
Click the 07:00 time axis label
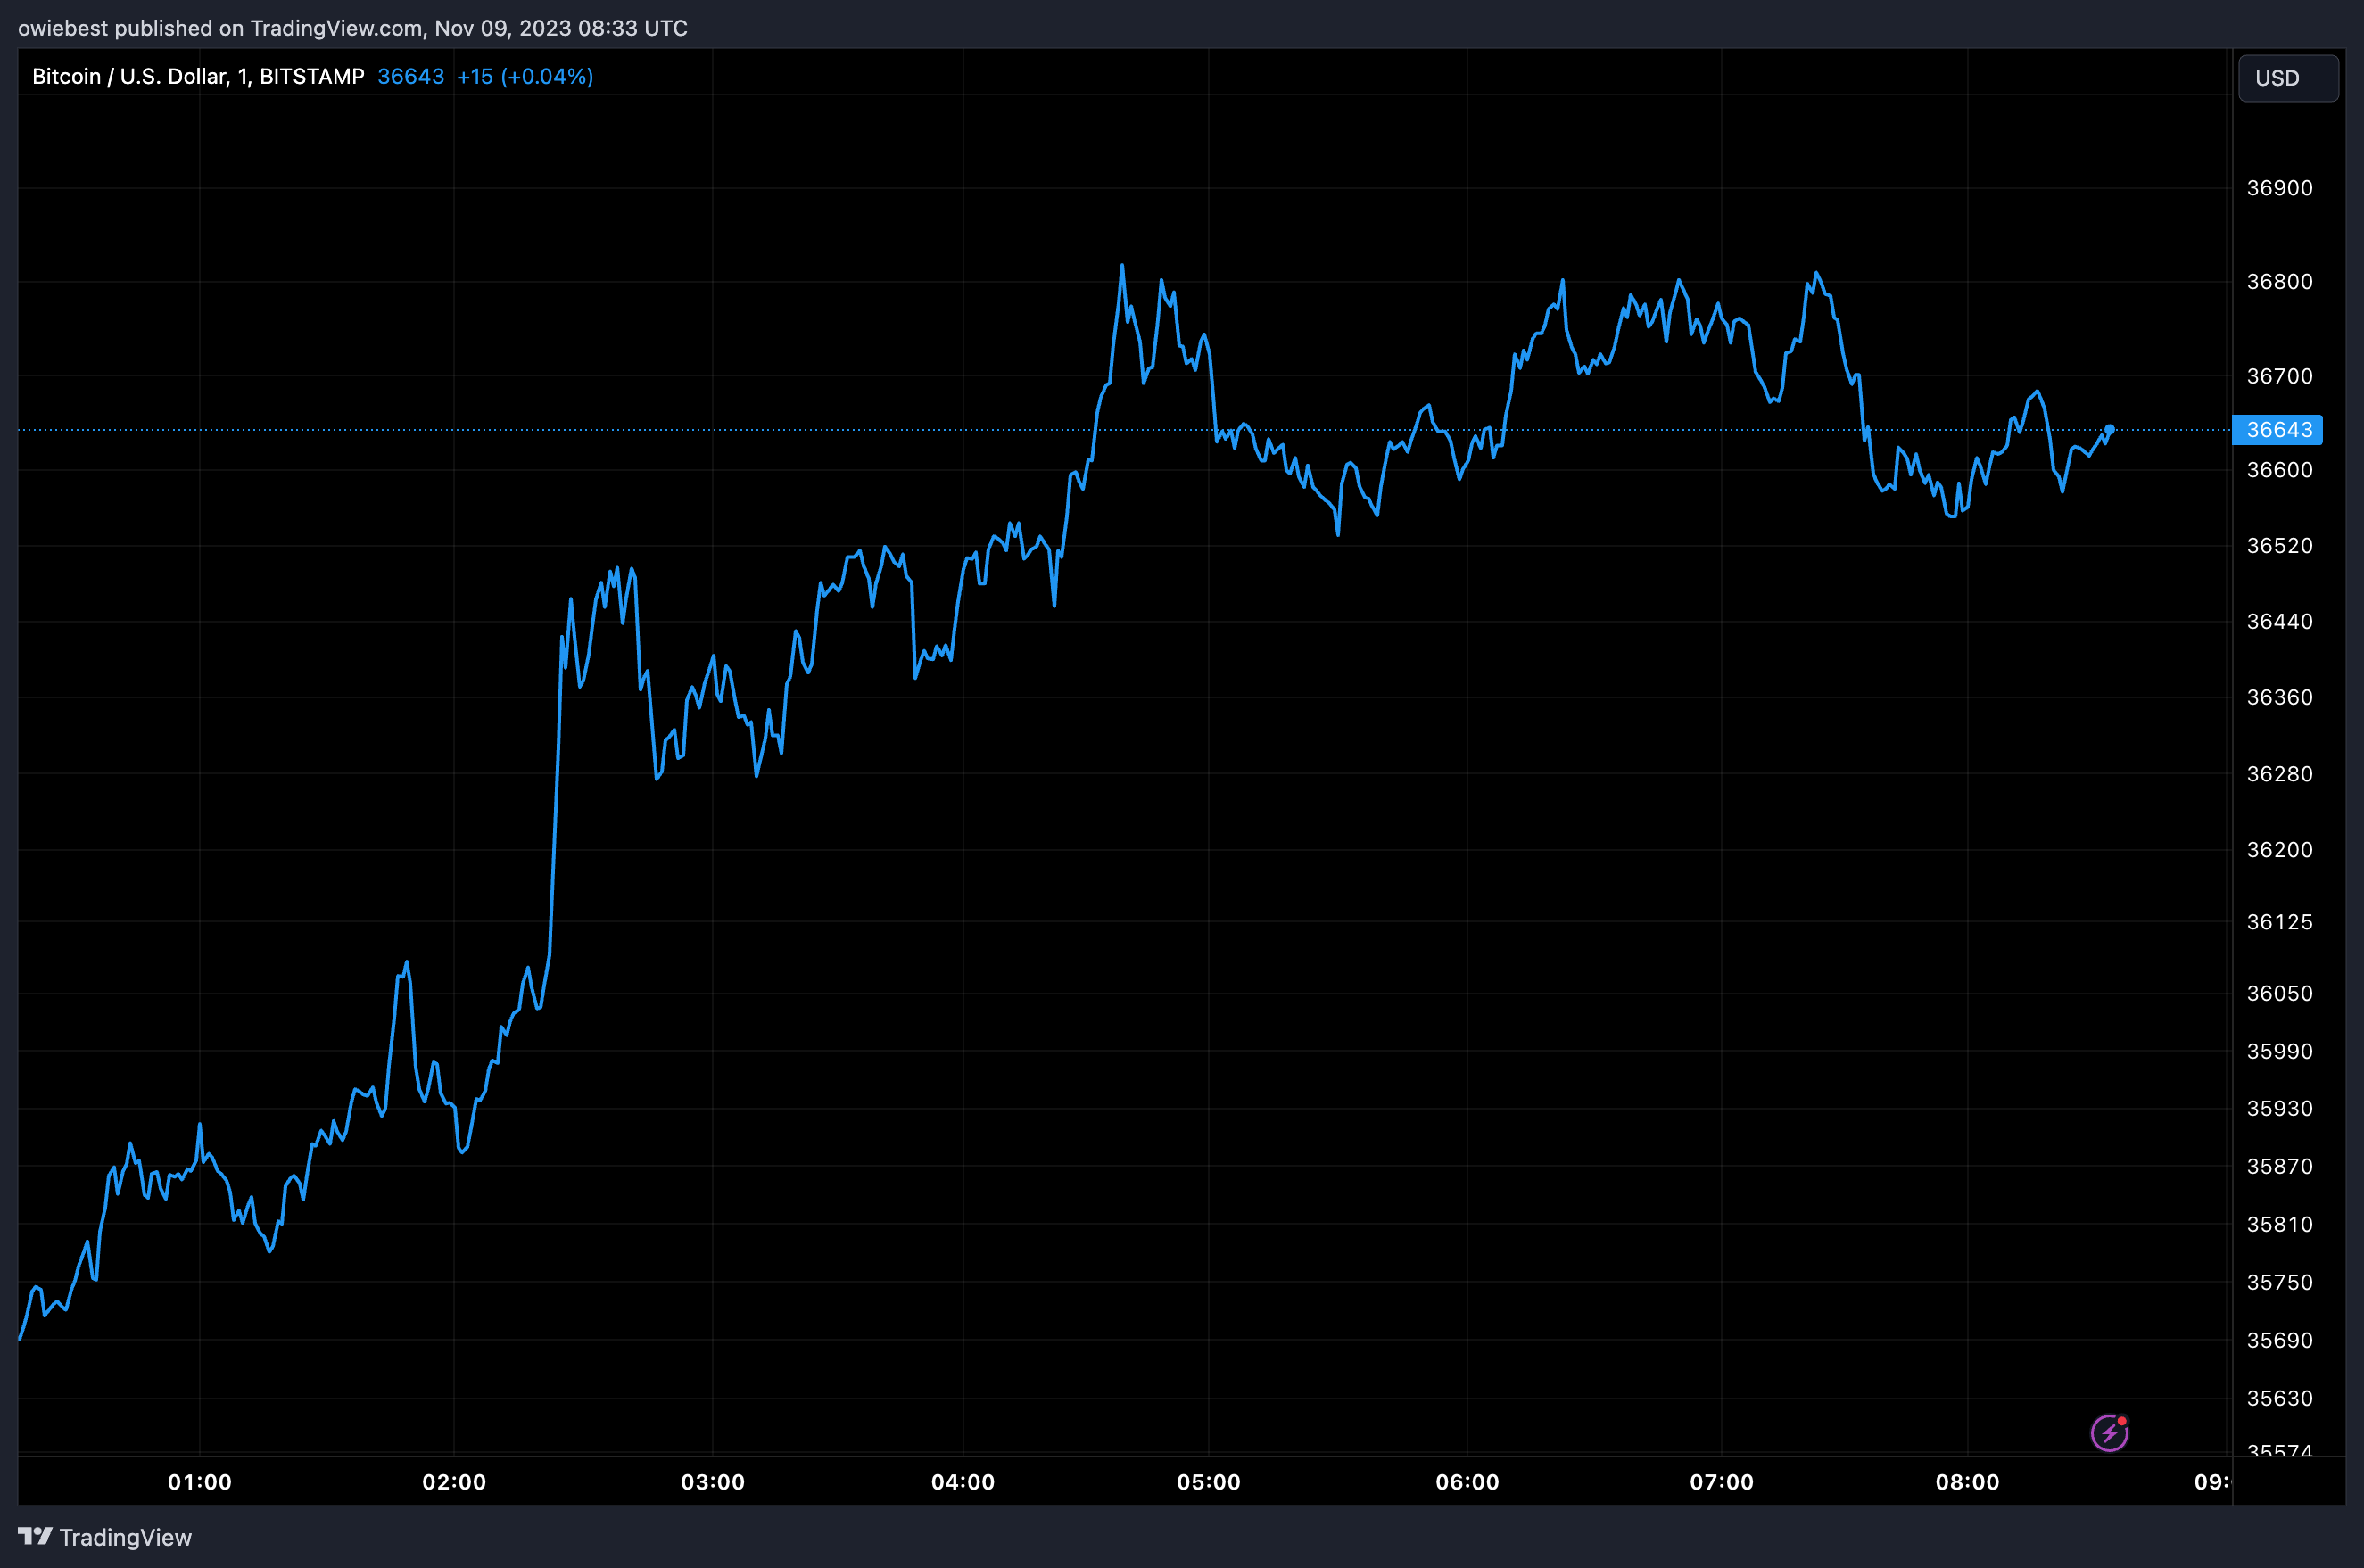click(x=1721, y=1482)
